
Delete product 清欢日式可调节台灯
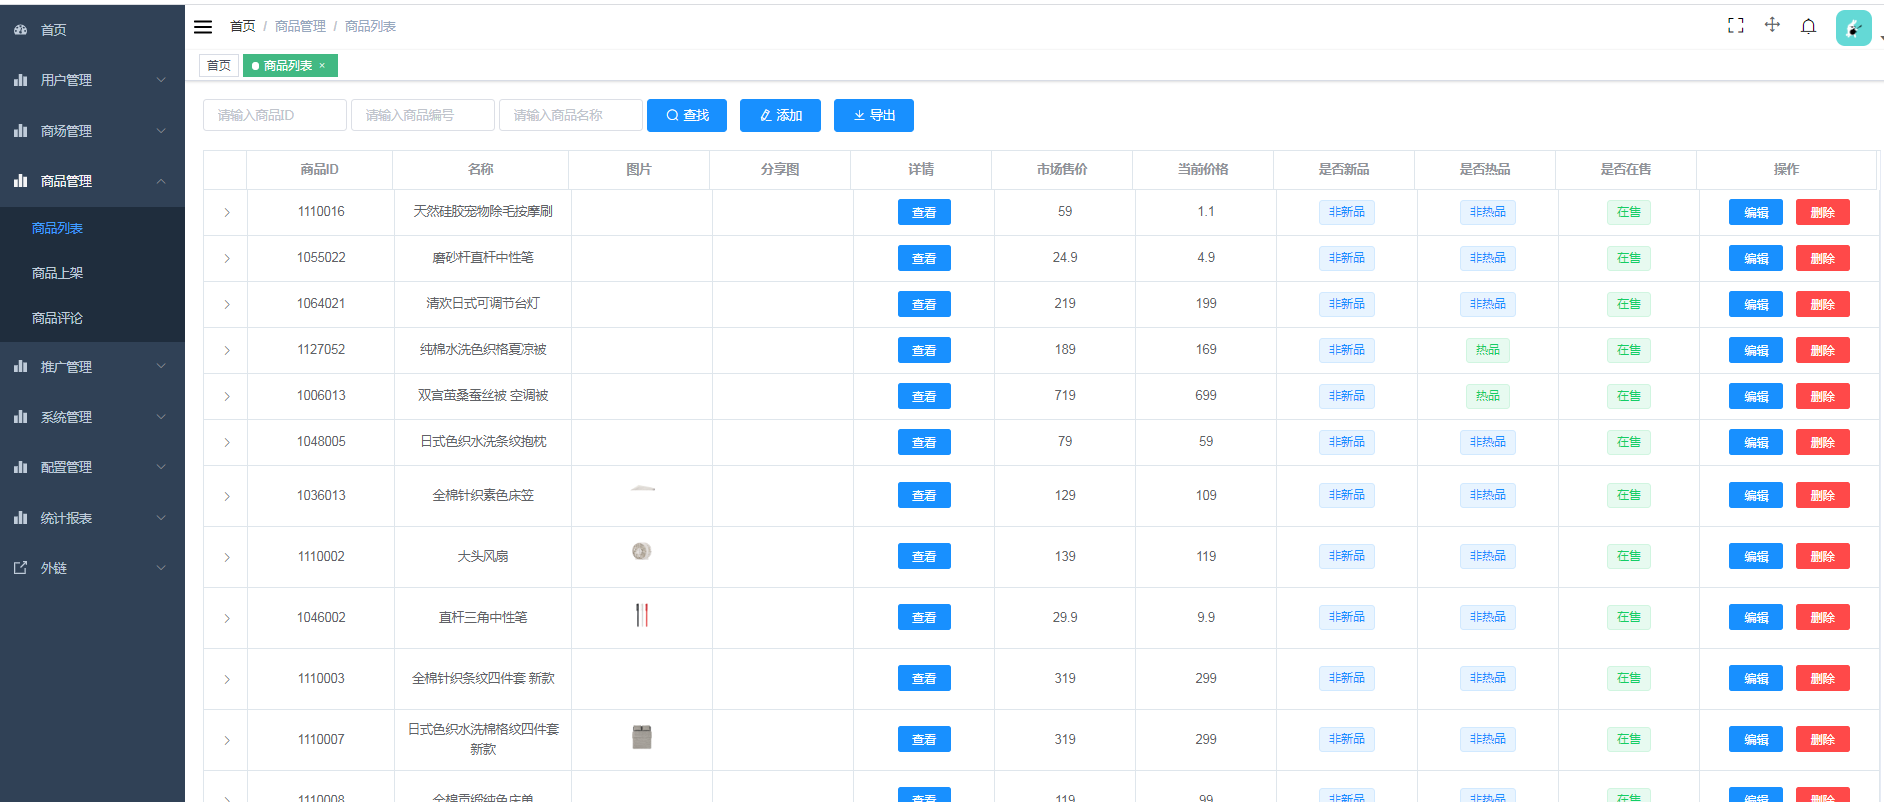[x=1823, y=304]
